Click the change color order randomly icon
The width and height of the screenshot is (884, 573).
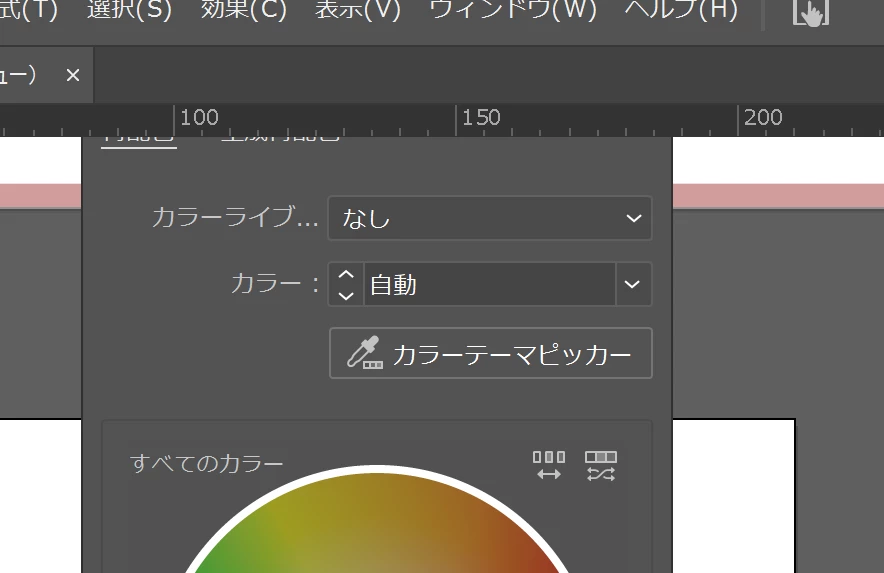click(x=549, y=465)
